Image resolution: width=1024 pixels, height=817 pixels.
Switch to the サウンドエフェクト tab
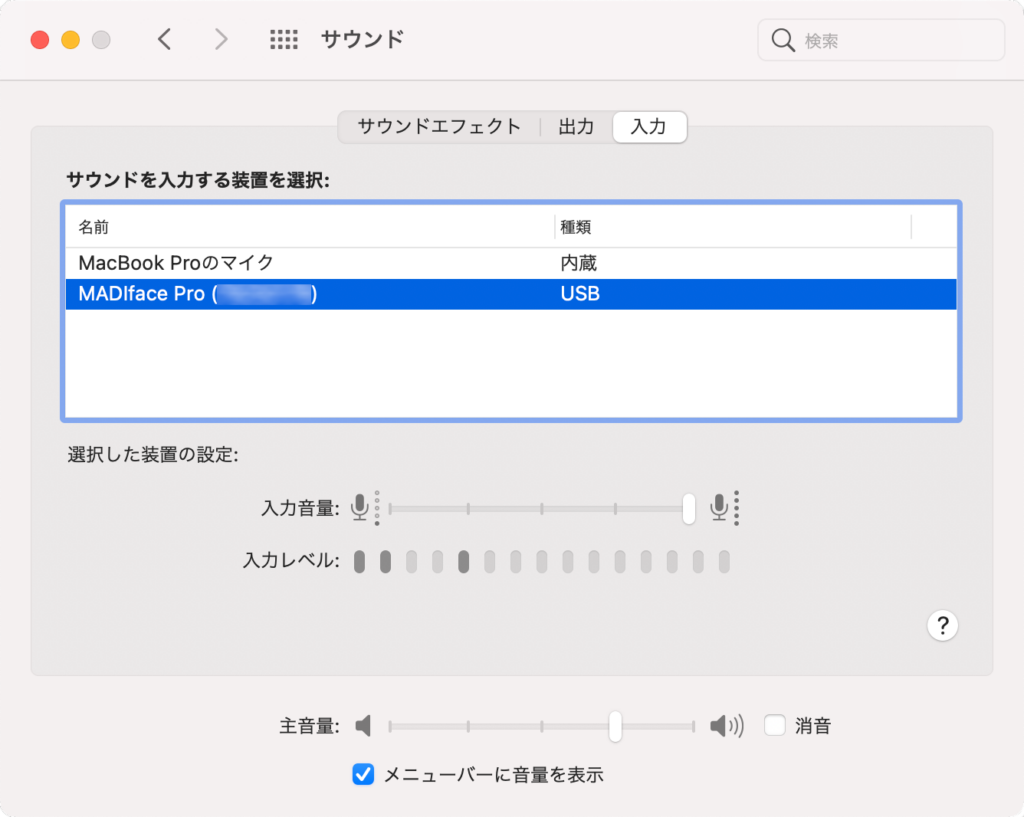(437, 127)
